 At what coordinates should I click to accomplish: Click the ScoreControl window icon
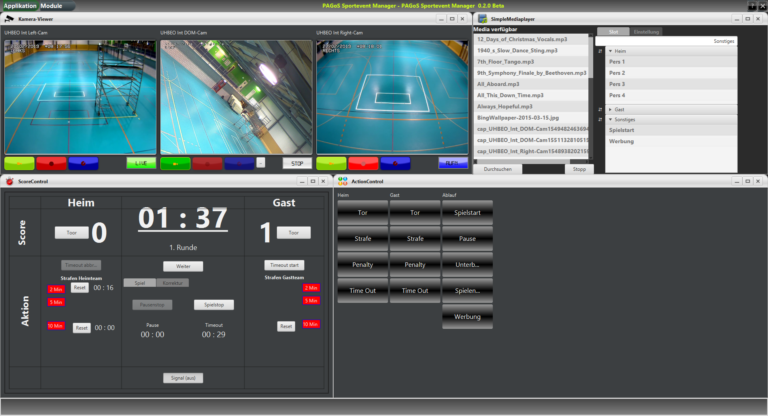click(x=10, y=181)
